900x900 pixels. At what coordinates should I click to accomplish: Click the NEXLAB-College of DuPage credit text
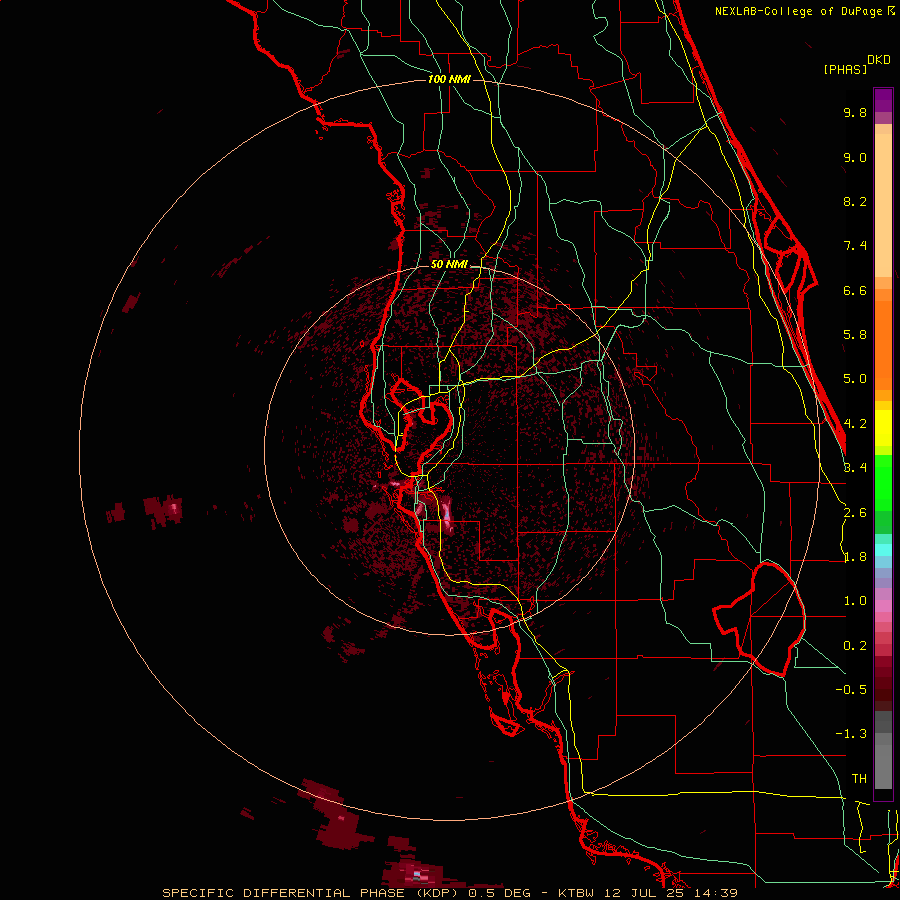pos(798,11)
